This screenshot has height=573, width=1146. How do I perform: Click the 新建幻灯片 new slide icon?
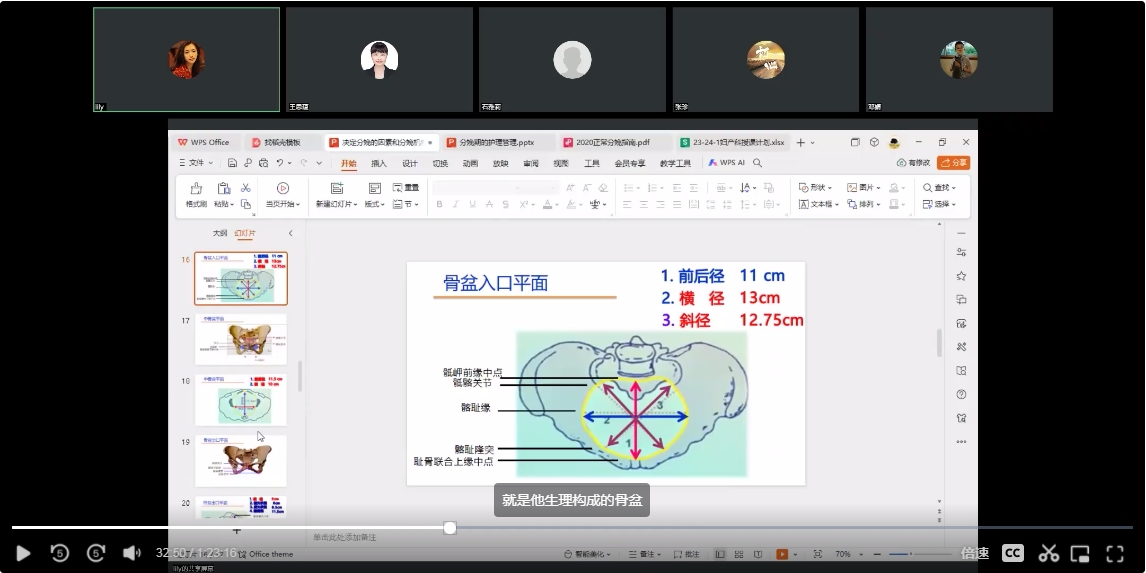(x=337, y=188)
